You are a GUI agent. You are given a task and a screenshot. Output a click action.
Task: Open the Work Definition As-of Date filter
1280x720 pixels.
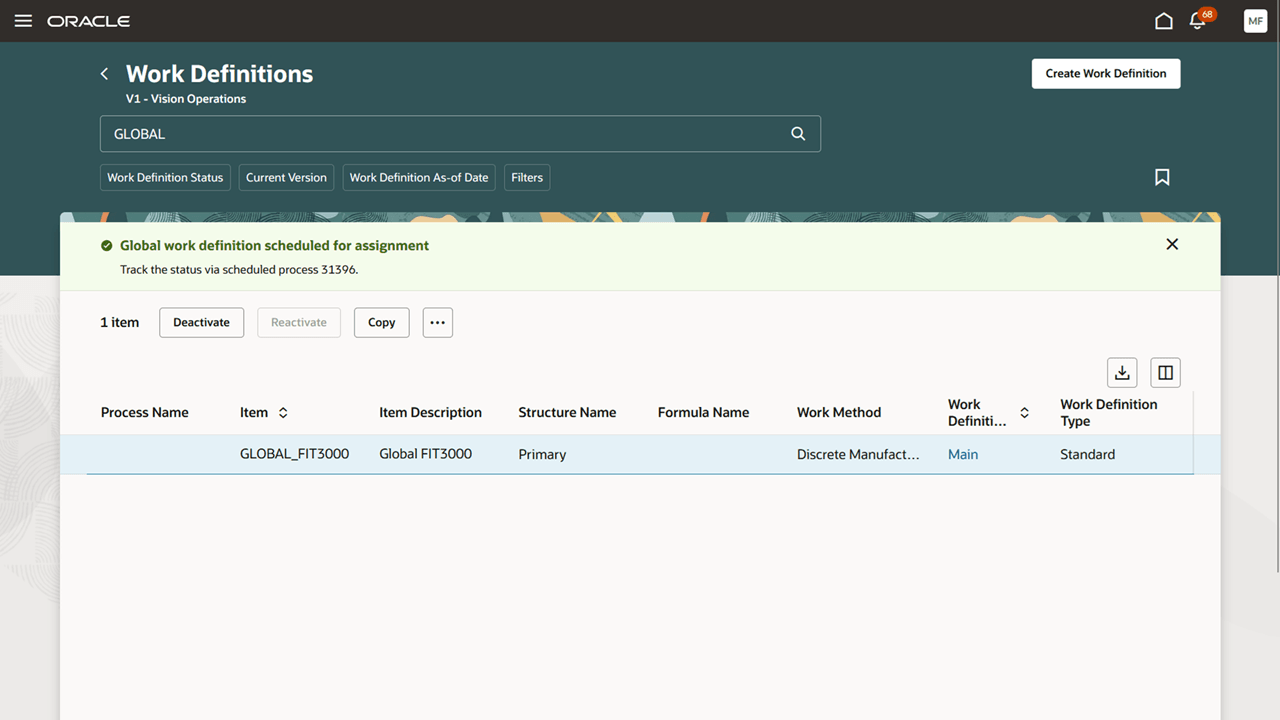[419, 177]
